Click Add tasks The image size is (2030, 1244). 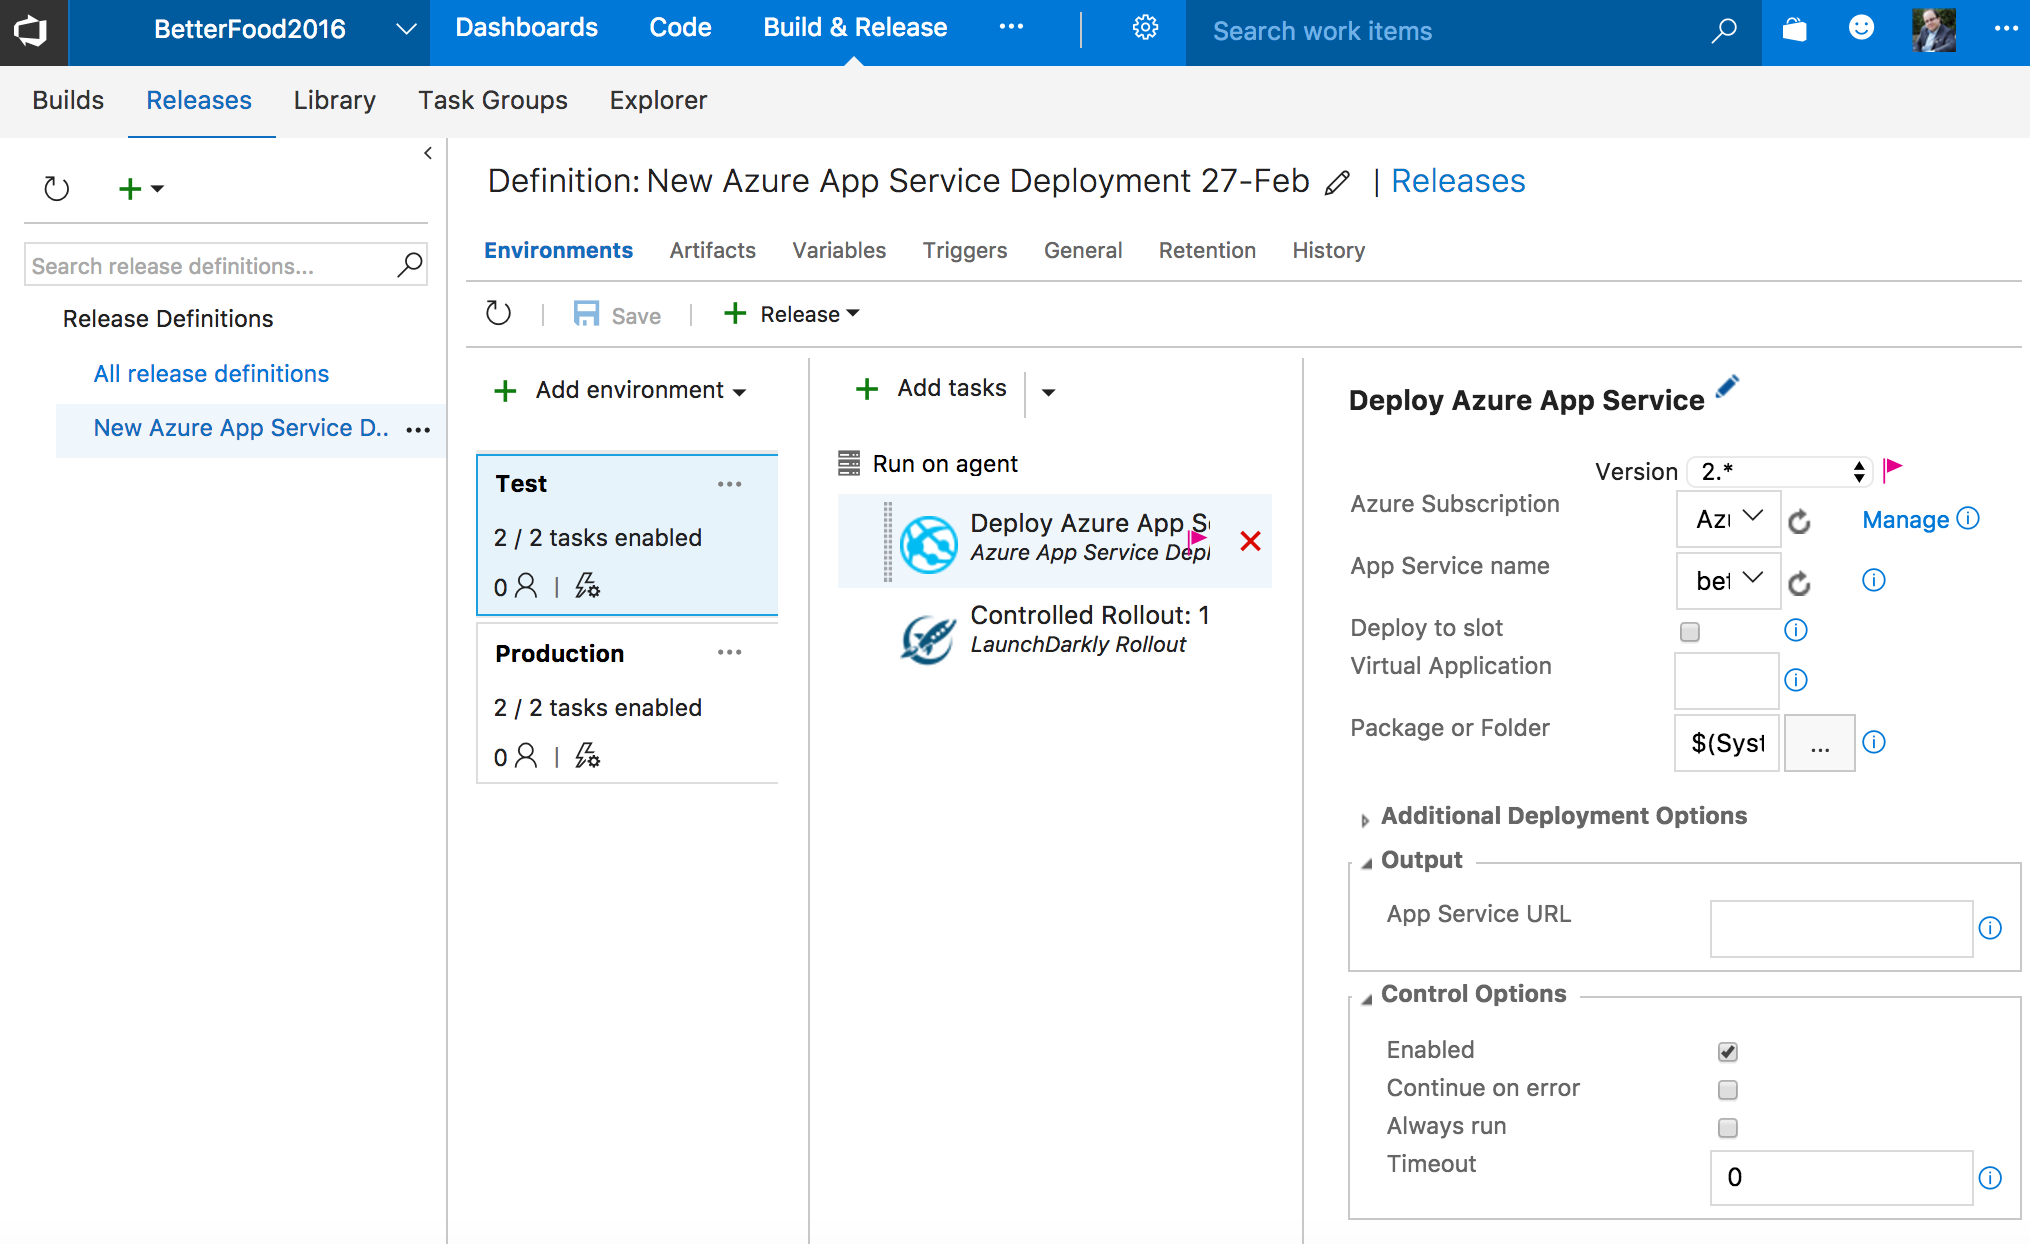pyautogui.click(x=931, y=388)
